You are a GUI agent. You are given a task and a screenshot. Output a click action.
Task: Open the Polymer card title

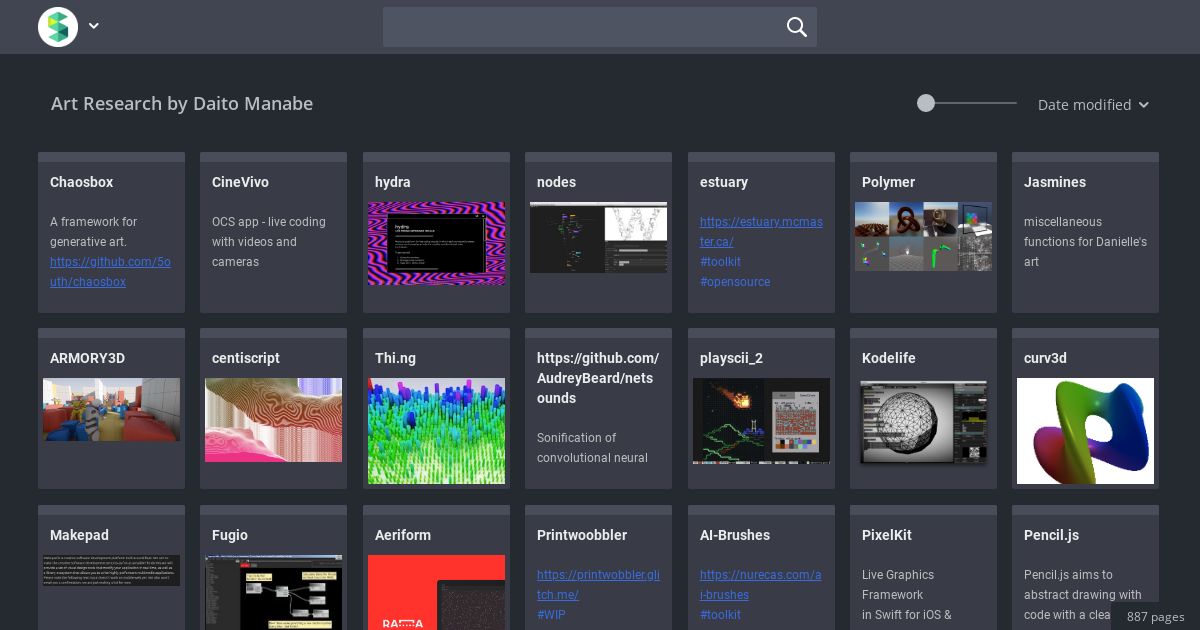888,182
